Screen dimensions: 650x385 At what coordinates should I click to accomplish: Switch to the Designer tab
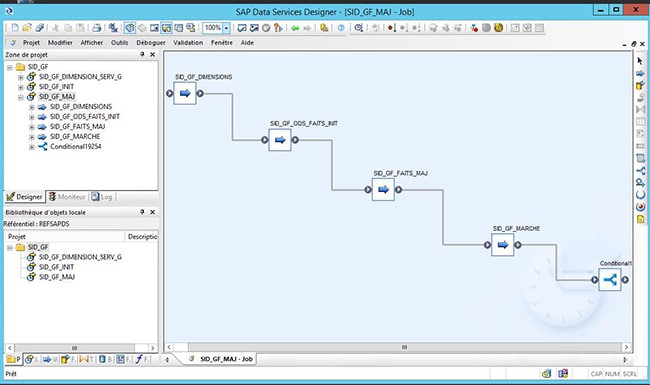(24, 196)
